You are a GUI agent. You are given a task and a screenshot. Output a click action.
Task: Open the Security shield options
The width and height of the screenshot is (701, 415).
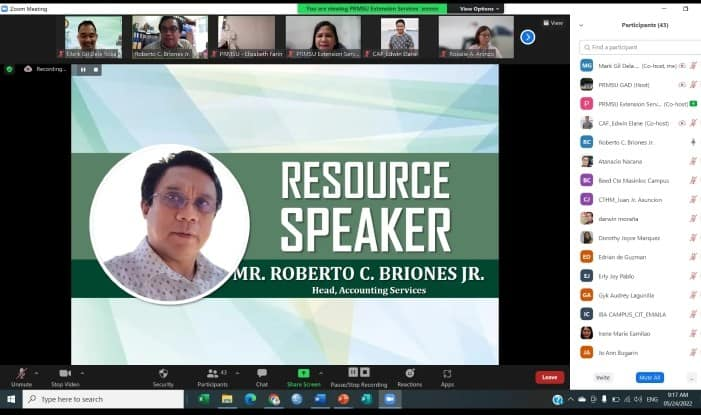(163, 373)
